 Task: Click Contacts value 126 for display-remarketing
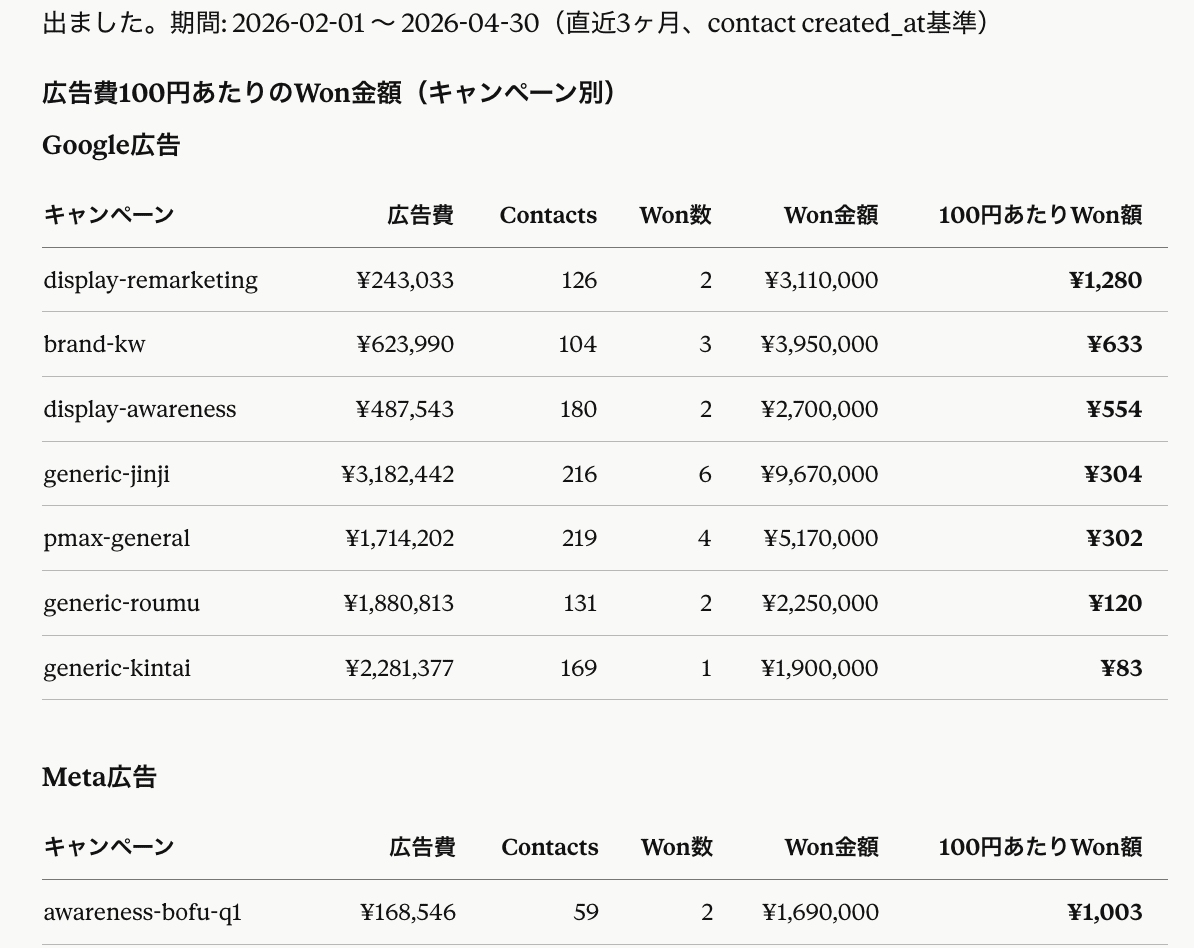click(x=579, y=280)
